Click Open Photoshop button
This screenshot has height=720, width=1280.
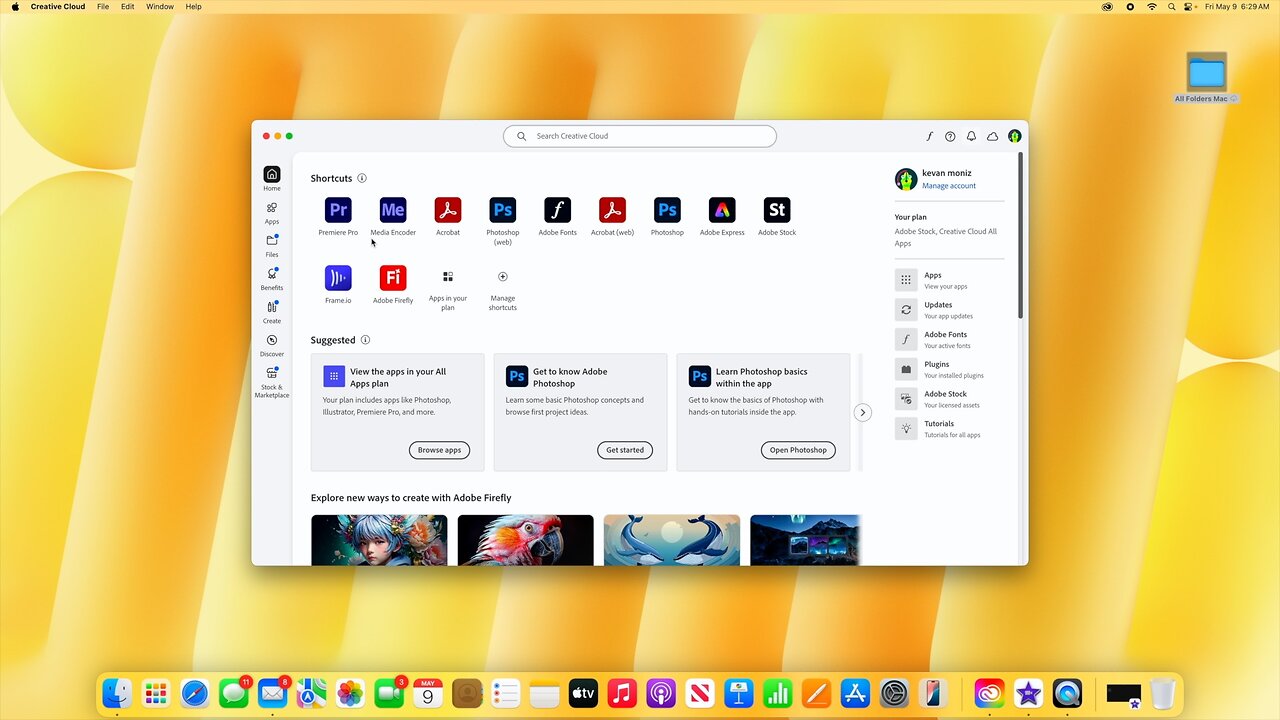(x=798, y=450)
